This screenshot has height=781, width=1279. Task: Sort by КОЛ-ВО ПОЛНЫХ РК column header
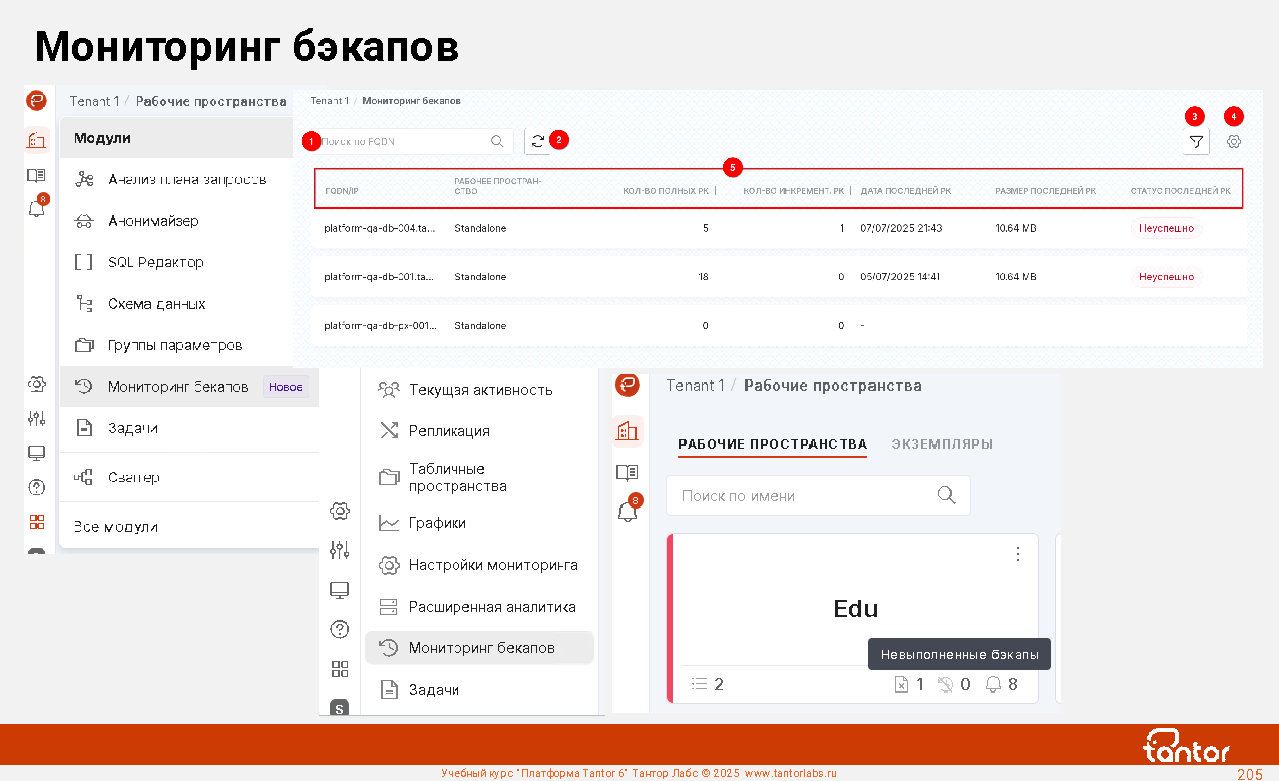665,190
